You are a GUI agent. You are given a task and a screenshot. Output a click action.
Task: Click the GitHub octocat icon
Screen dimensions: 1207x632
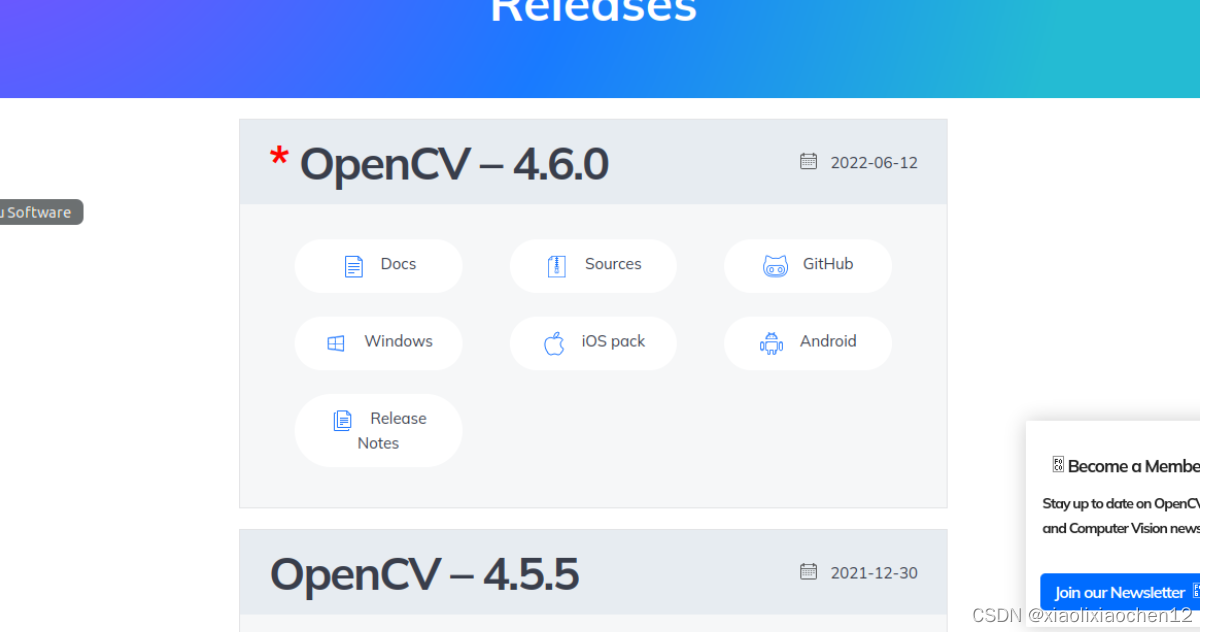click(x=775, y=266)
